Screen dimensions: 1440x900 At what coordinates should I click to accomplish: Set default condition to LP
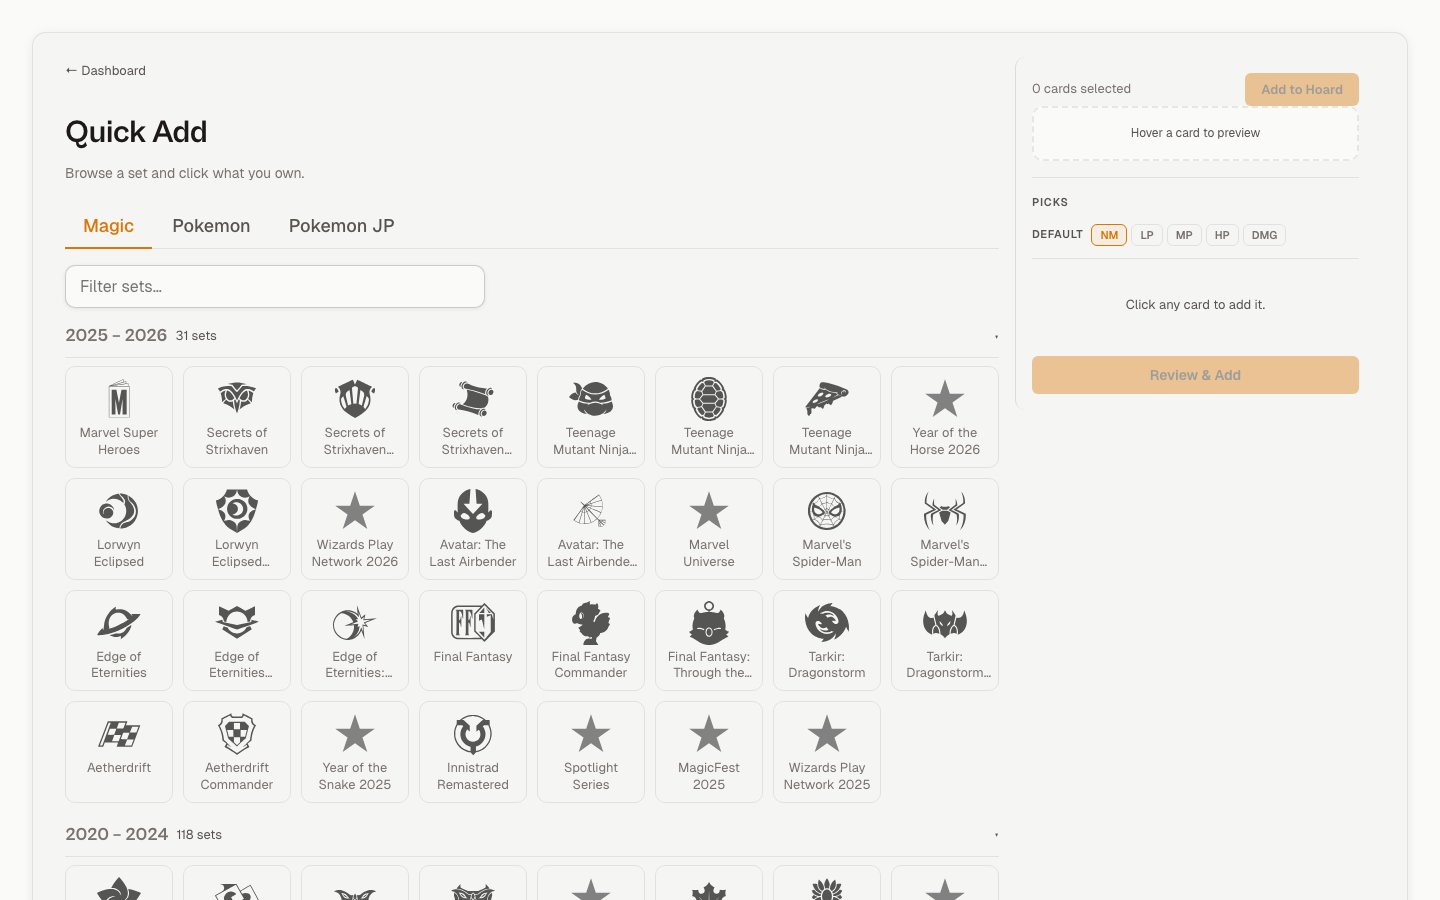click(1147, 235)
